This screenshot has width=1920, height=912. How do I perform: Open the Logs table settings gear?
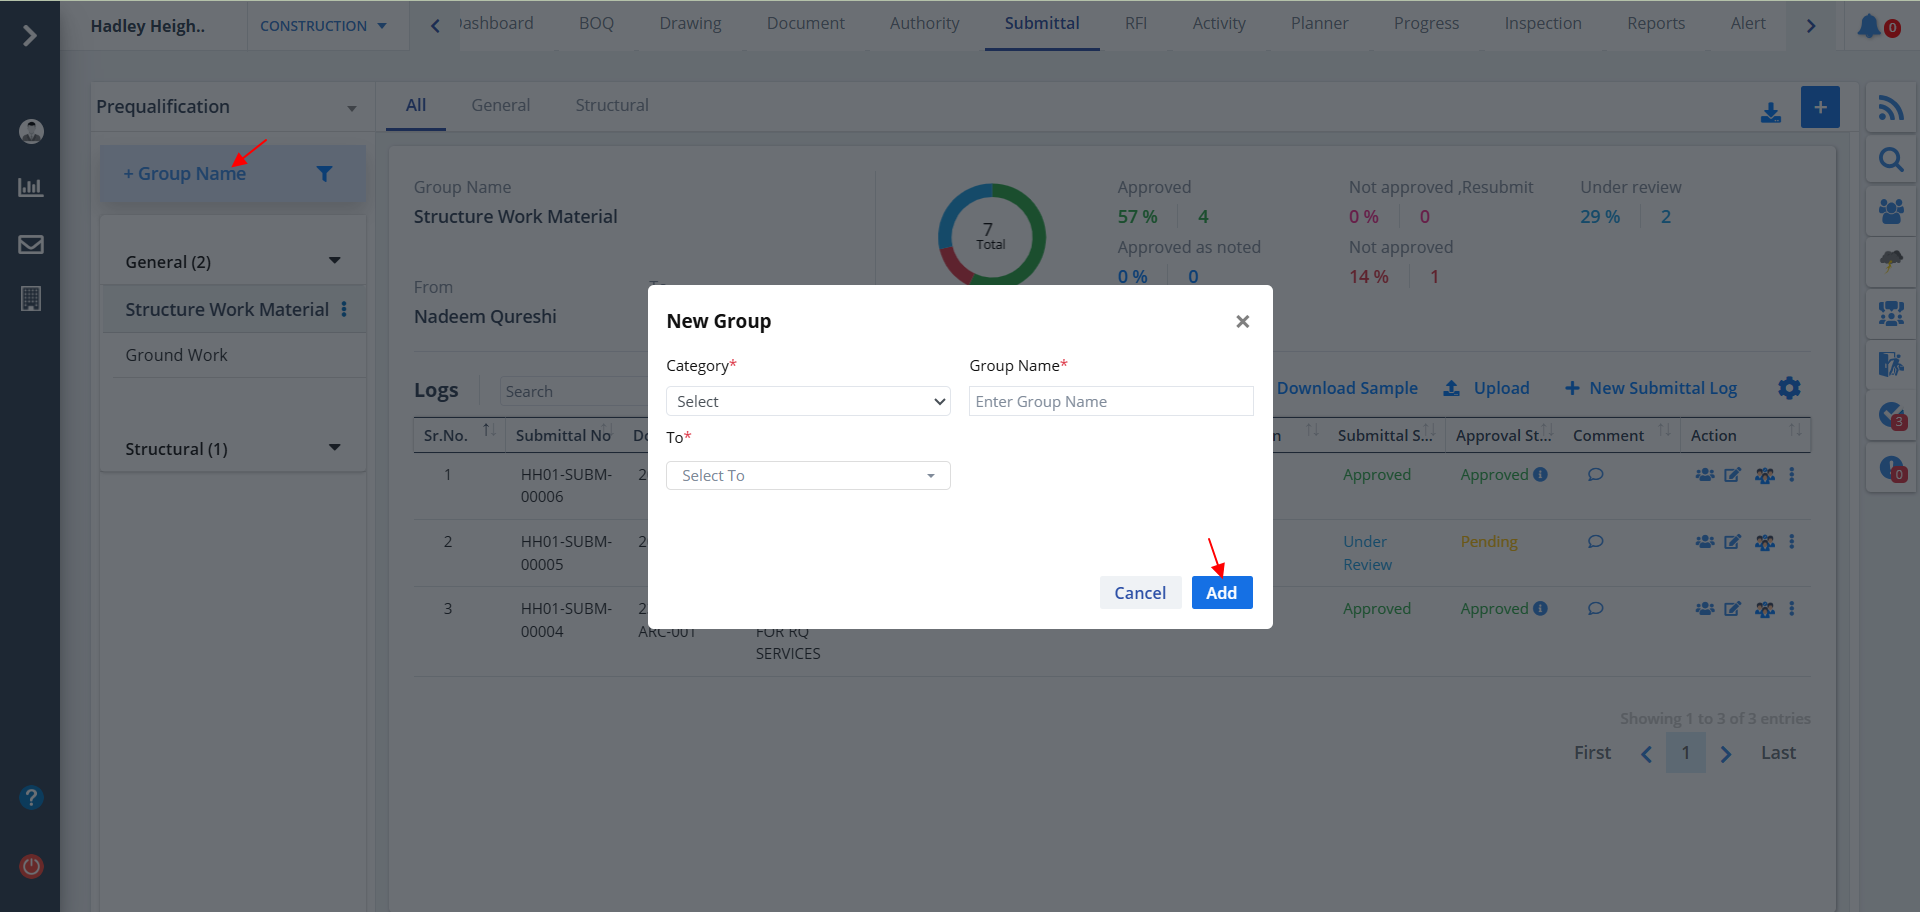pos(1789,388)
